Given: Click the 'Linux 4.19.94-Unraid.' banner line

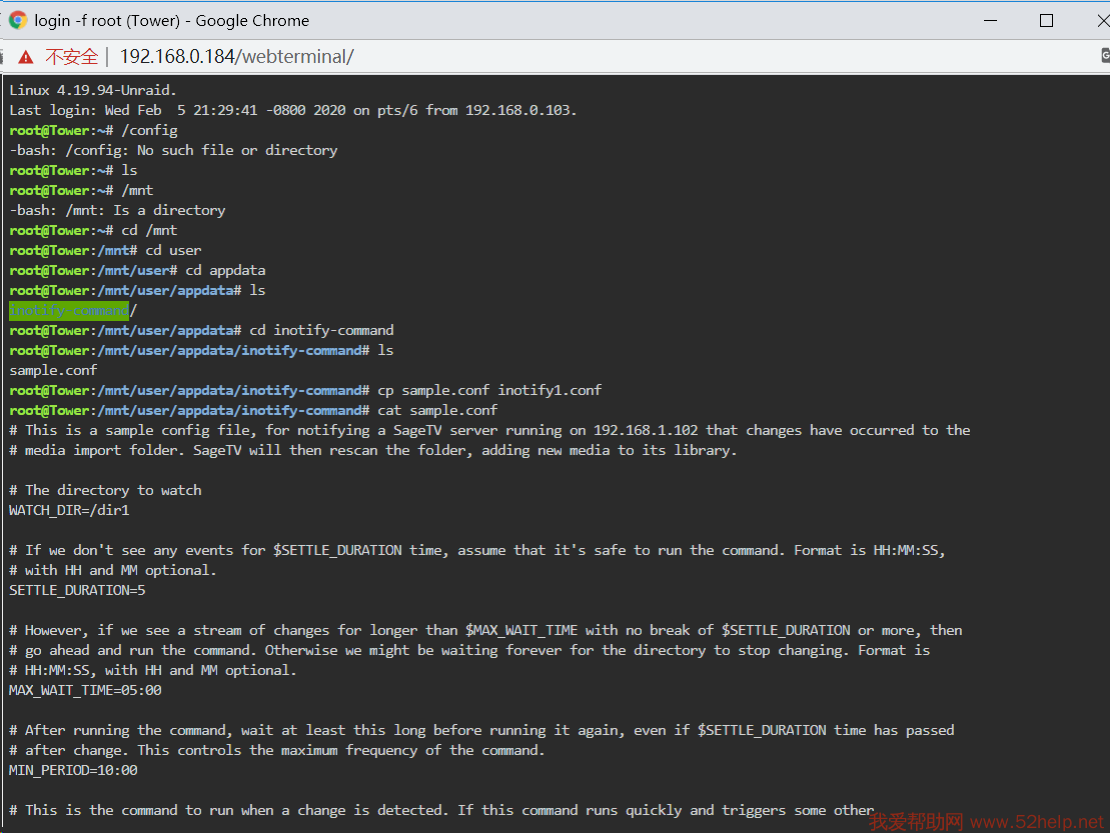Looking at the screenshot, I should click(93, 90).
